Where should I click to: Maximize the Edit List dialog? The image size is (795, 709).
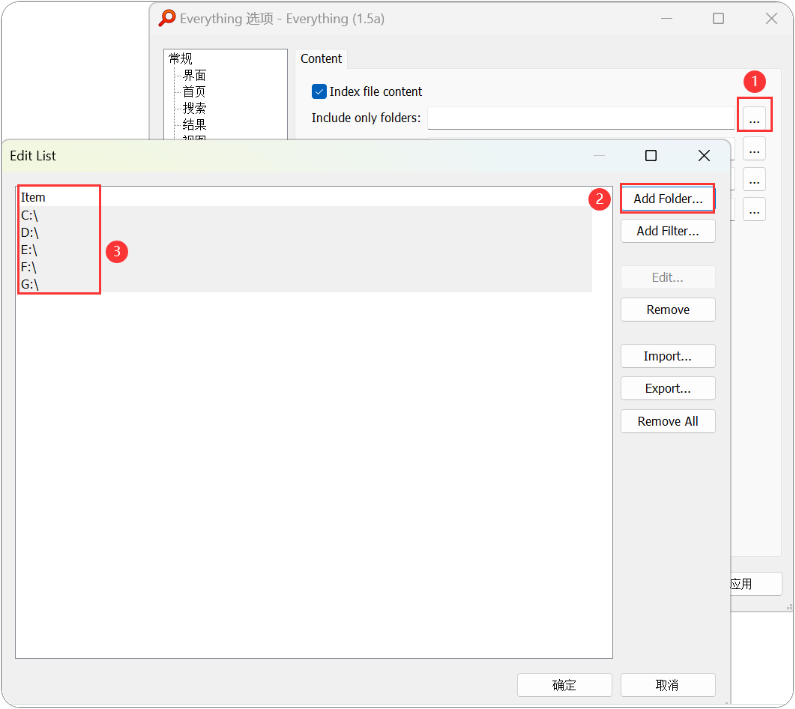pyautogui.click(x=651, y=156)
